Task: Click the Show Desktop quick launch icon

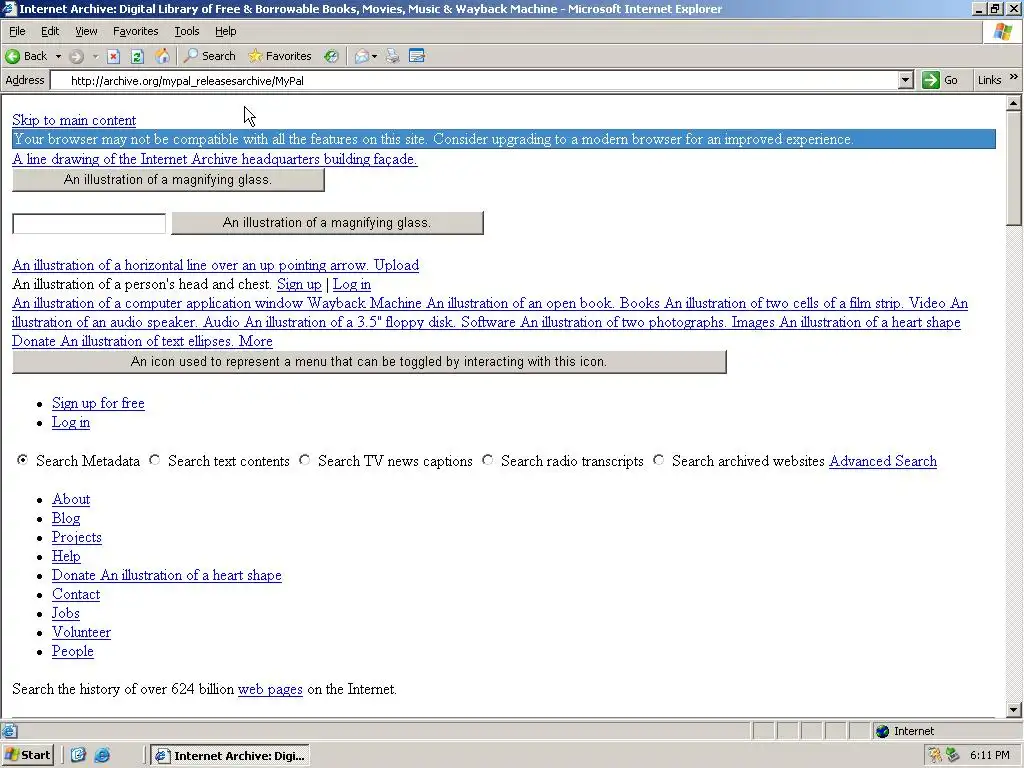Action: point(78,755)
